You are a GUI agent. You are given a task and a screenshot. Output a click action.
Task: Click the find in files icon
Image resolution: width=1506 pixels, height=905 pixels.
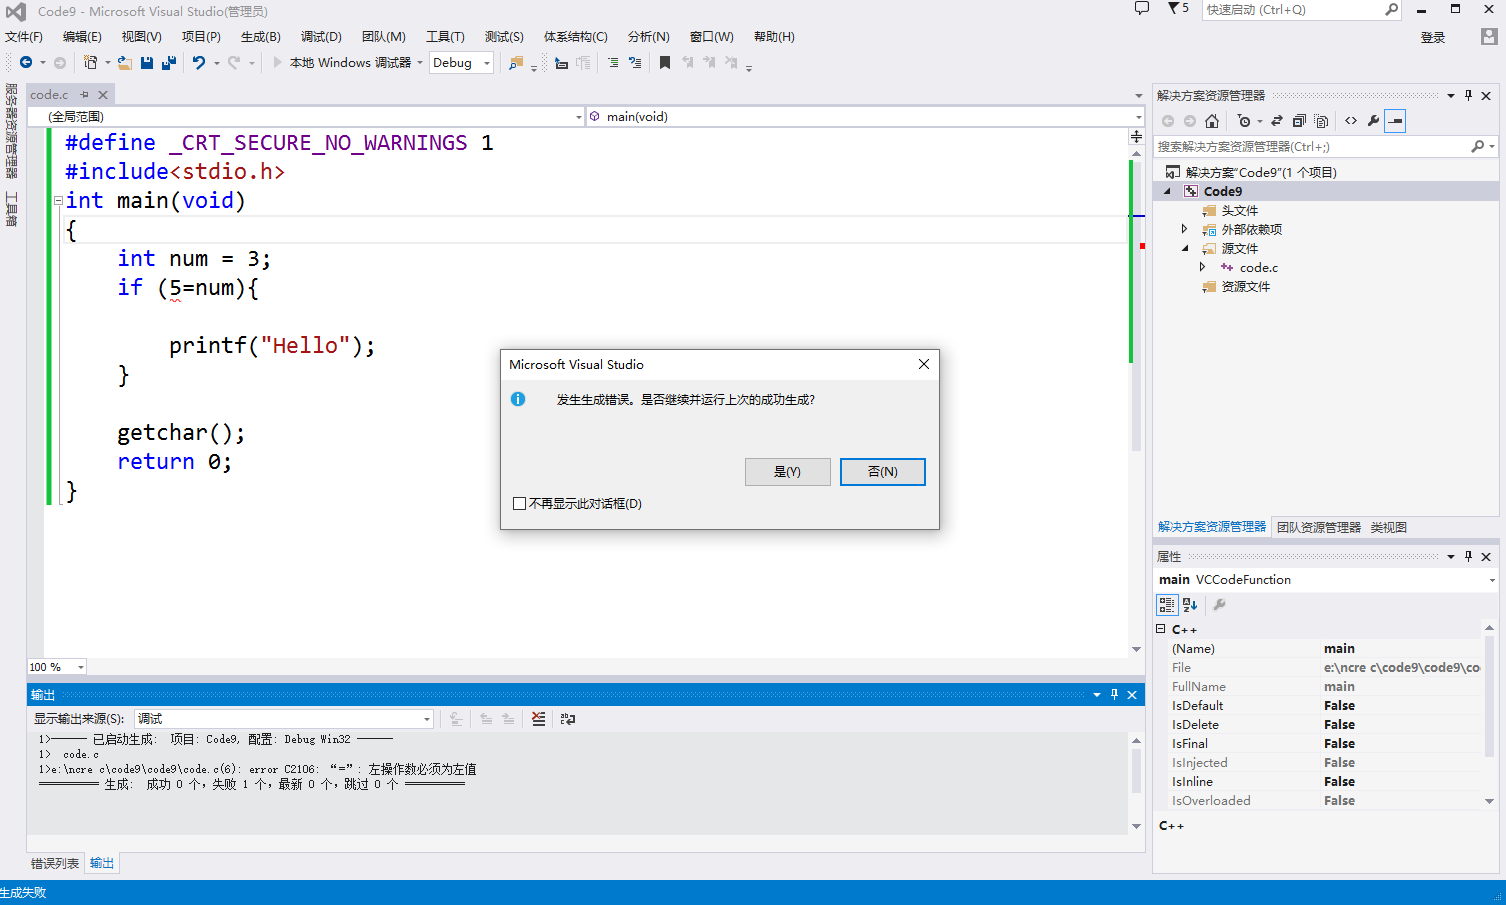pyautogui.click(x=516, y=63)
